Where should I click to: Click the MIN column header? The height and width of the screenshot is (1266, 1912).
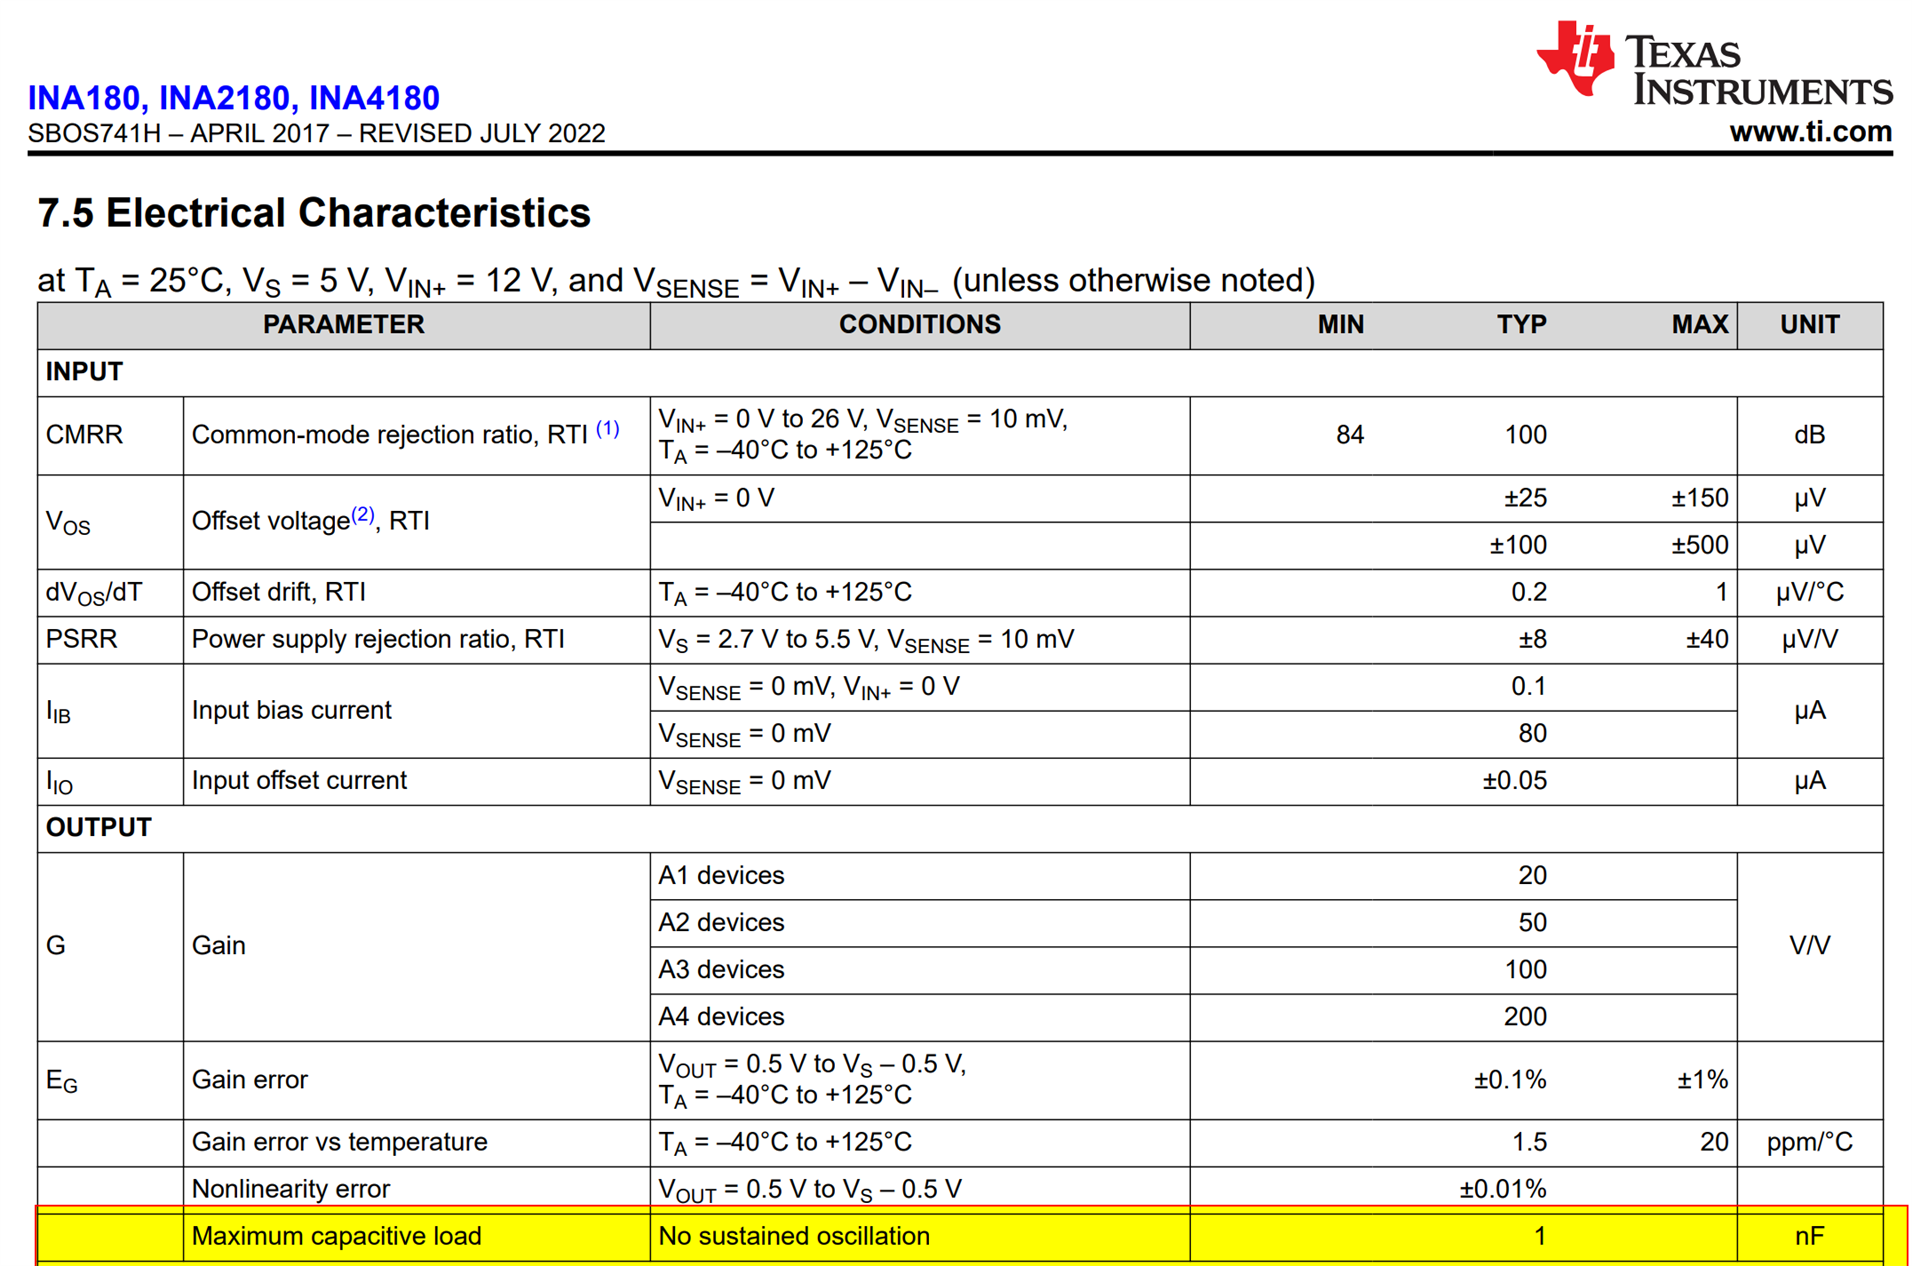tap(1340, 325)
